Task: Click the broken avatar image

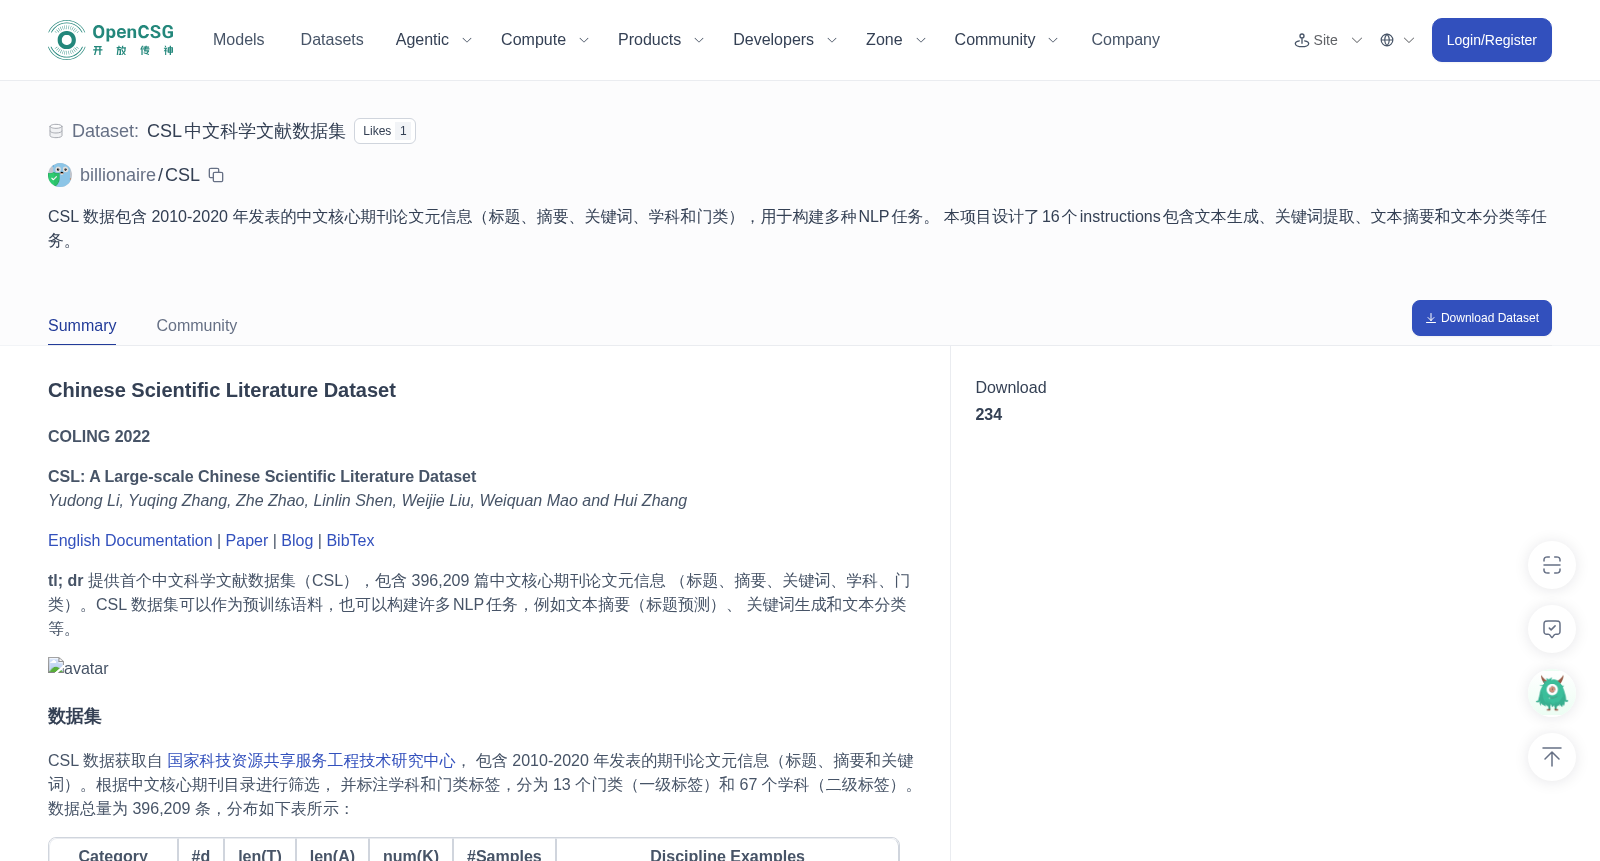Action: (78, 668)
